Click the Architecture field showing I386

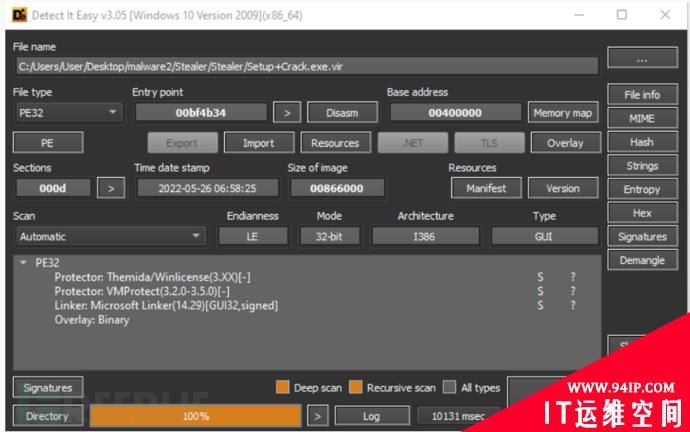425,236
